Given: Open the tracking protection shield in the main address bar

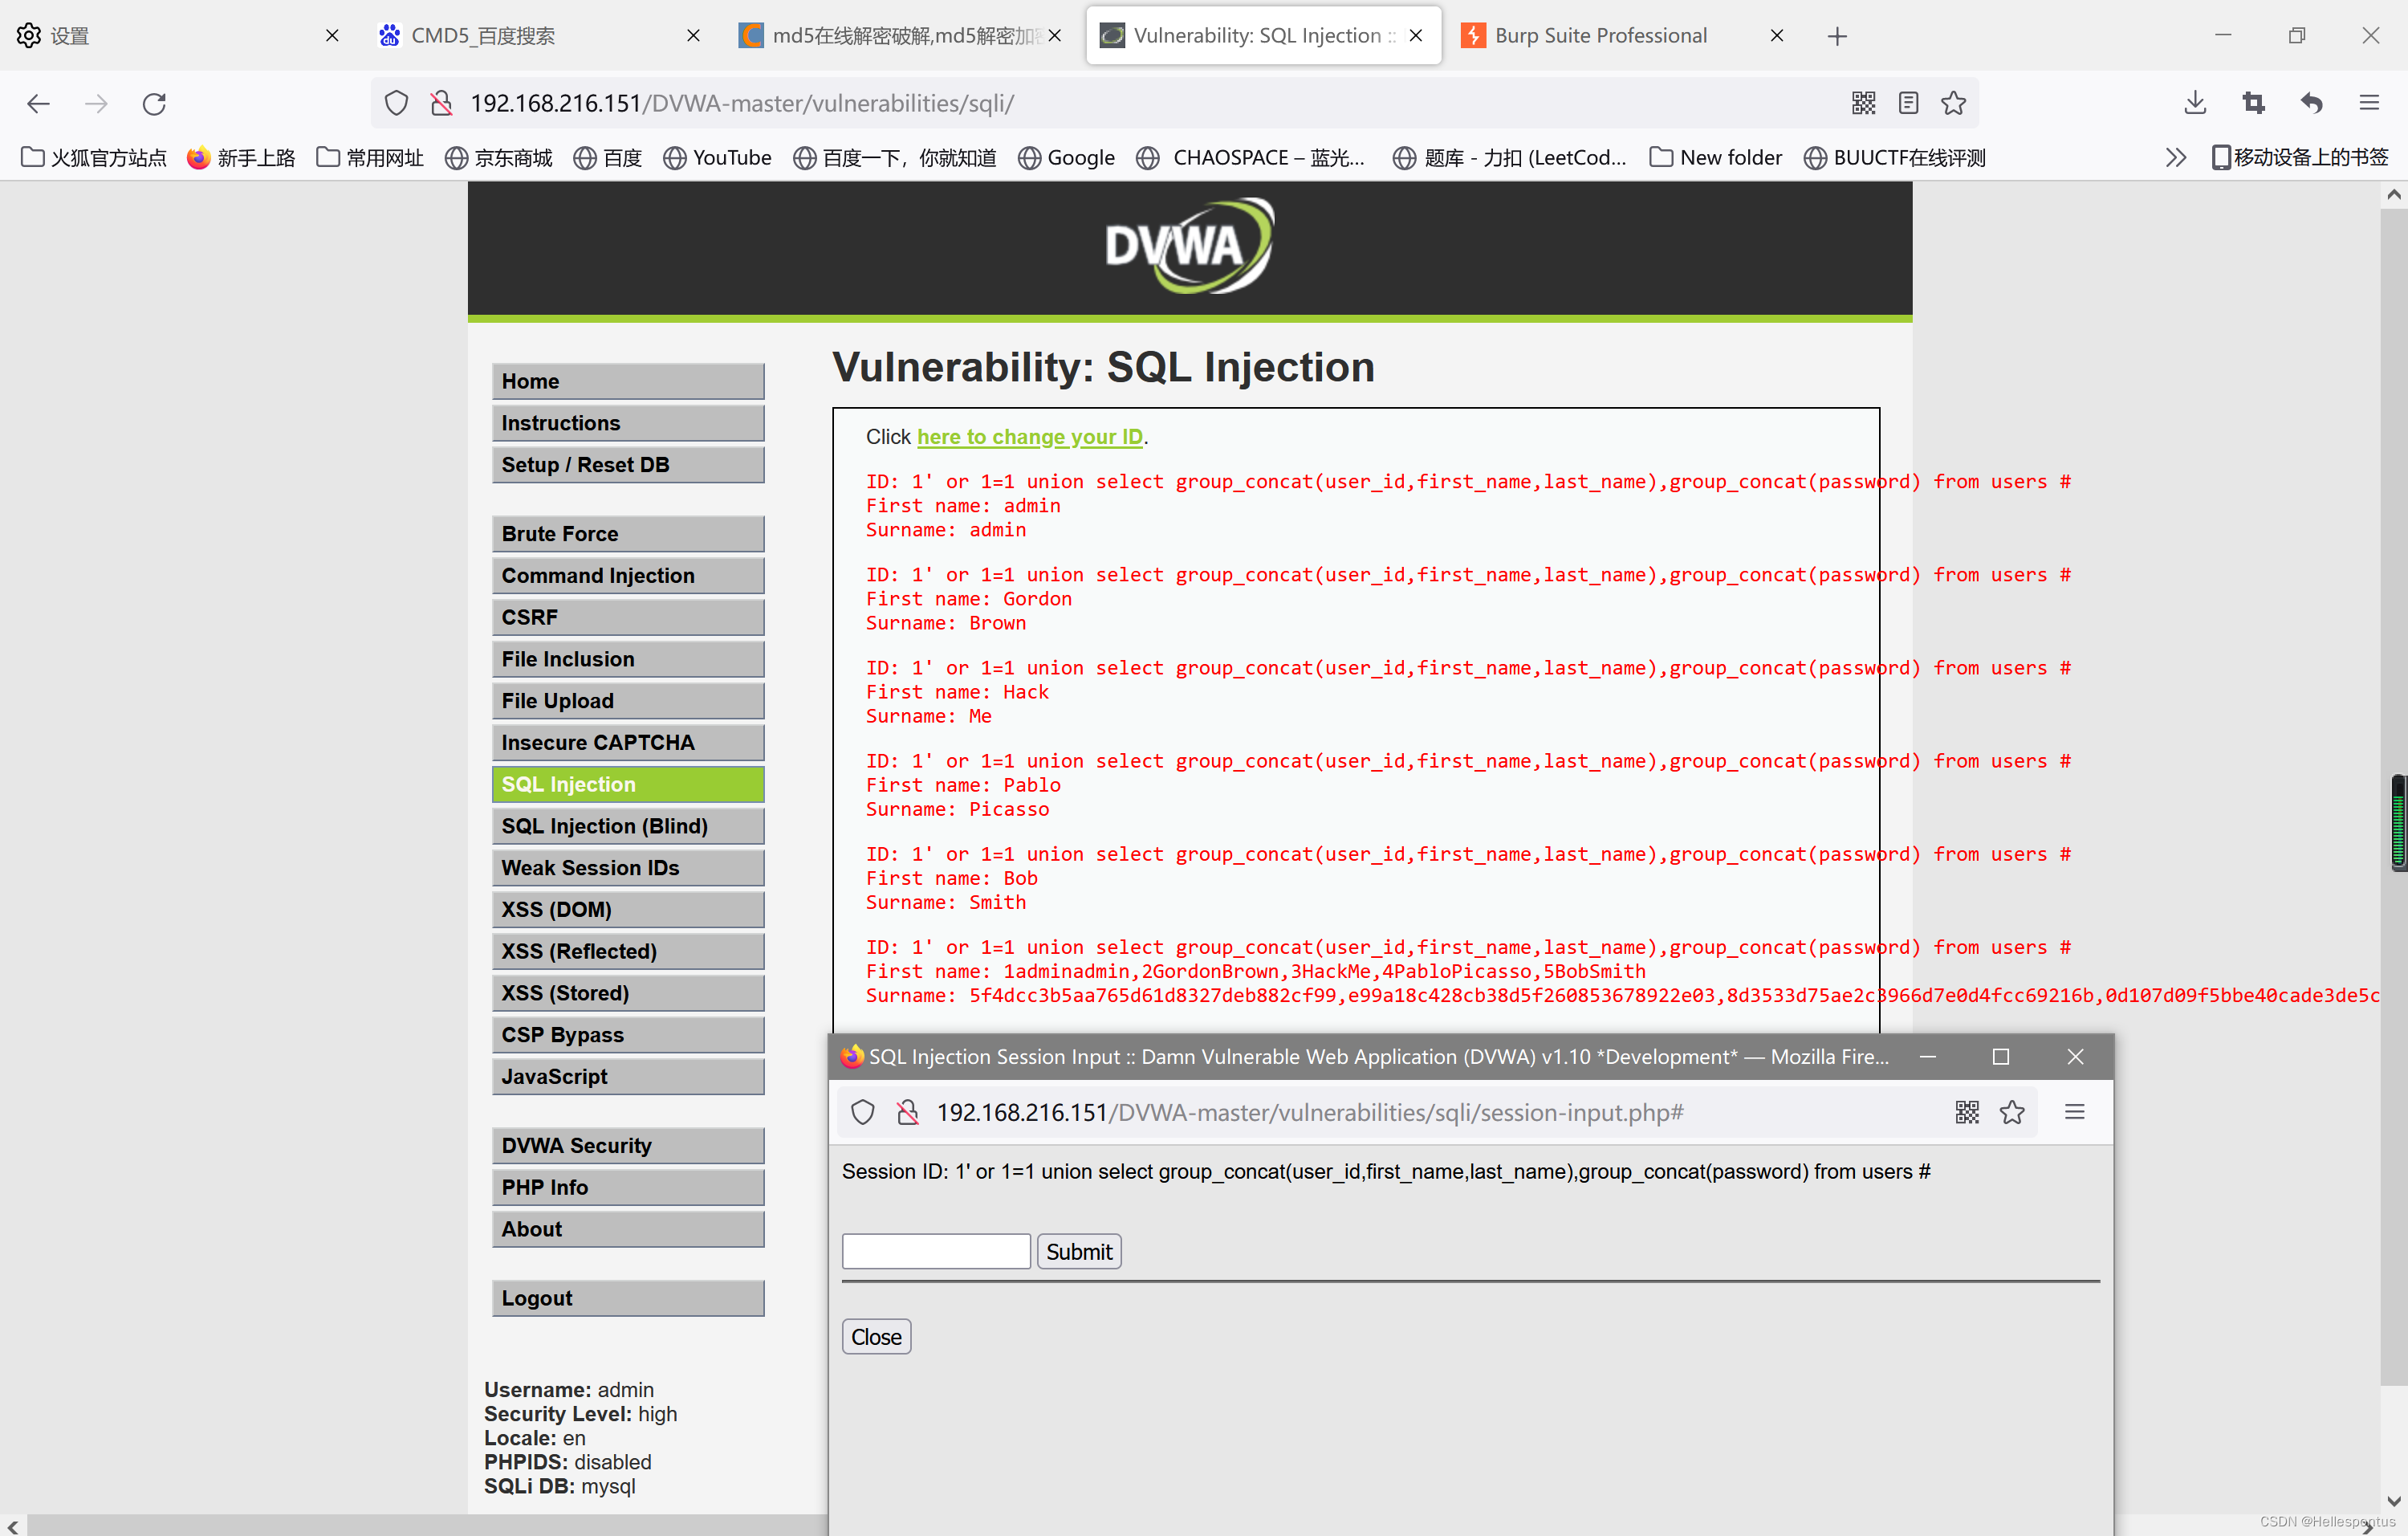Looking at the screenshot, I should (x=397, y=103).
